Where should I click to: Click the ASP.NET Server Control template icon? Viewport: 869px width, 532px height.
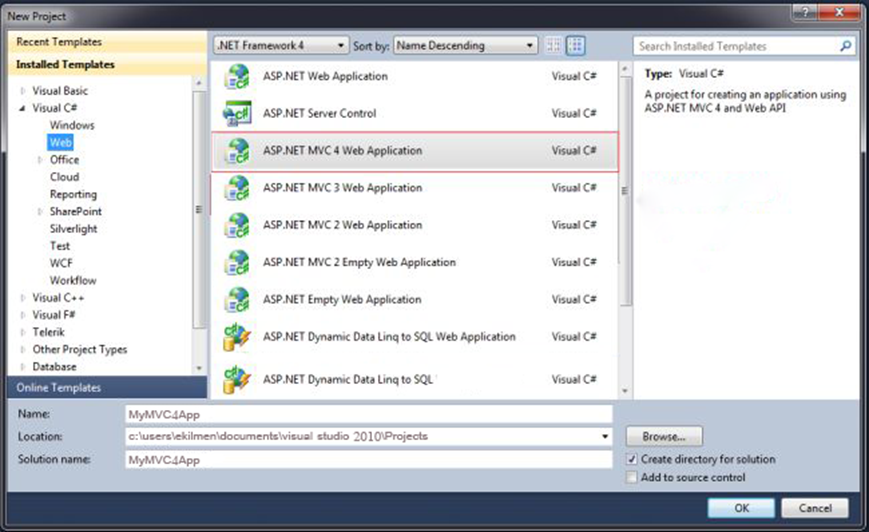[x=237, y=114]
